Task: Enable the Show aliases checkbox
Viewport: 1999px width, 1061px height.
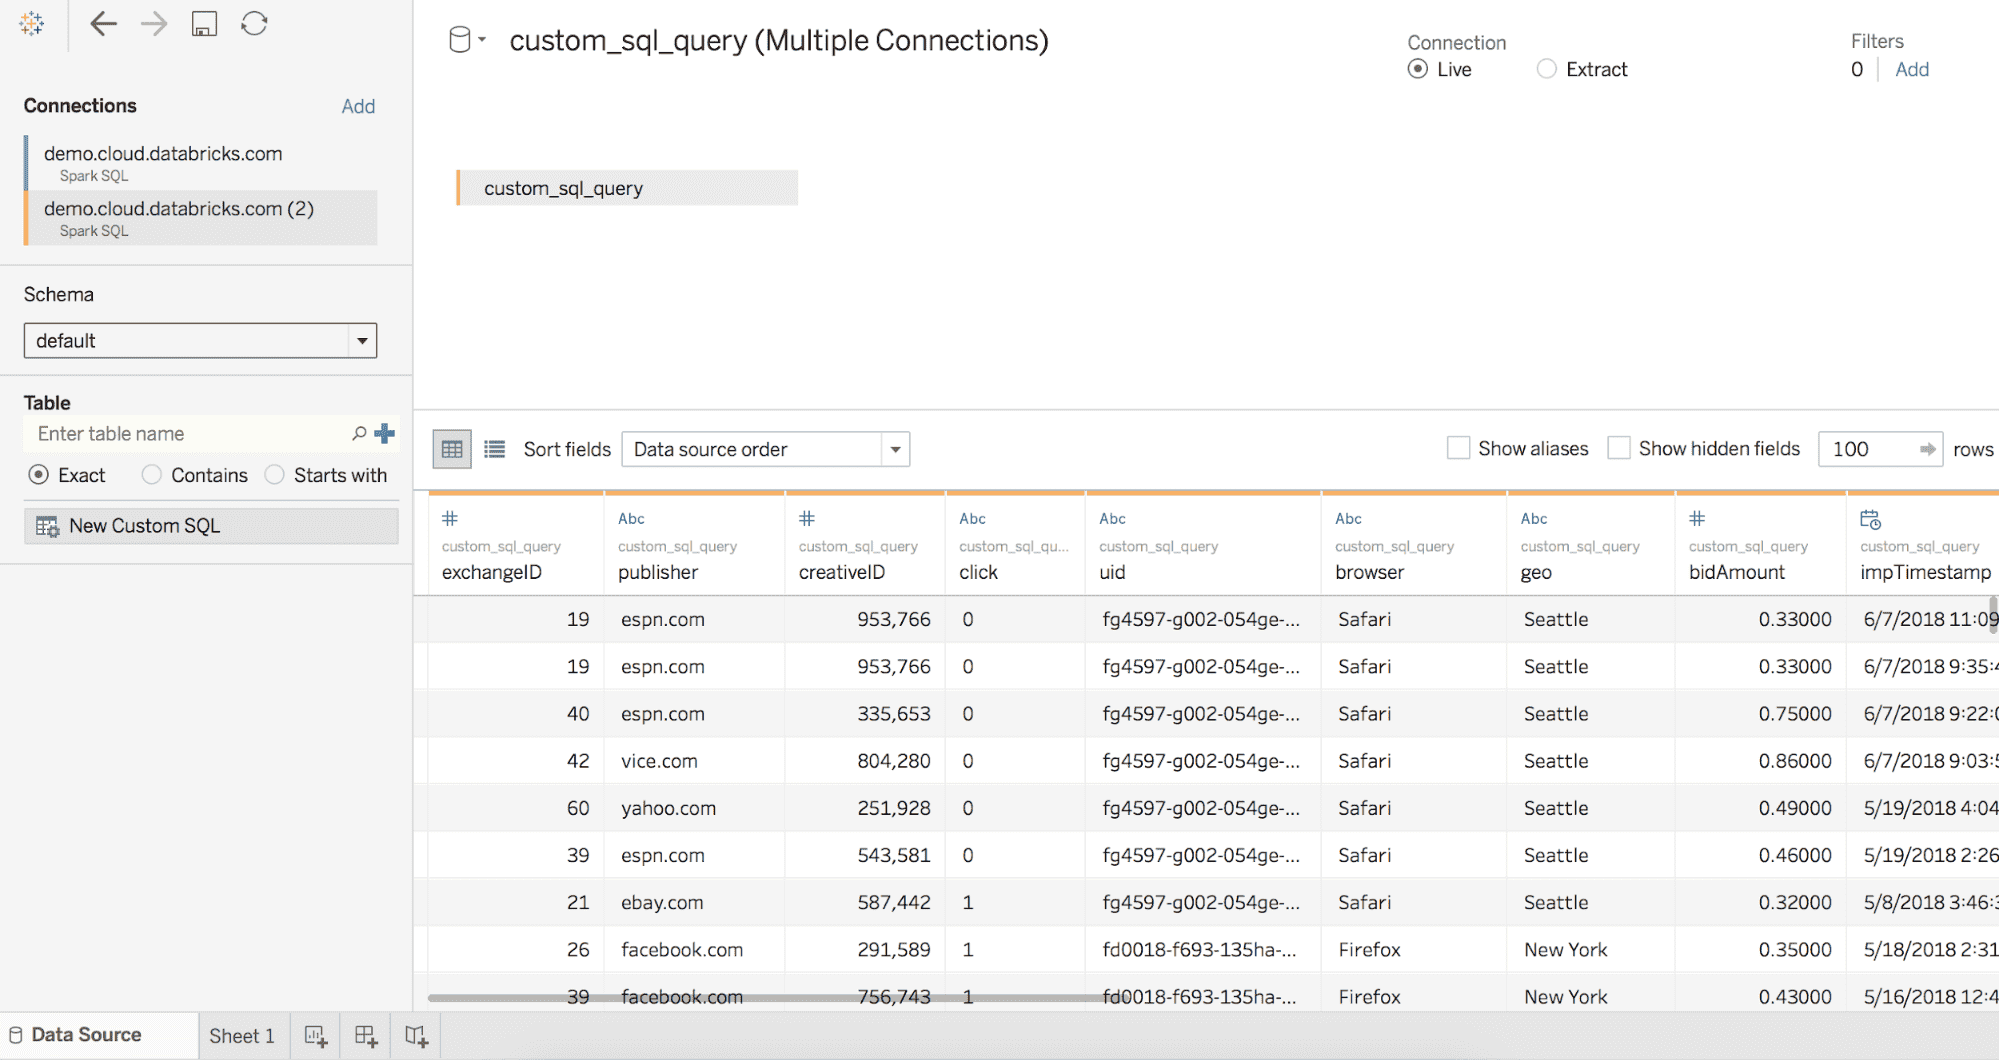Action: 1458,448
